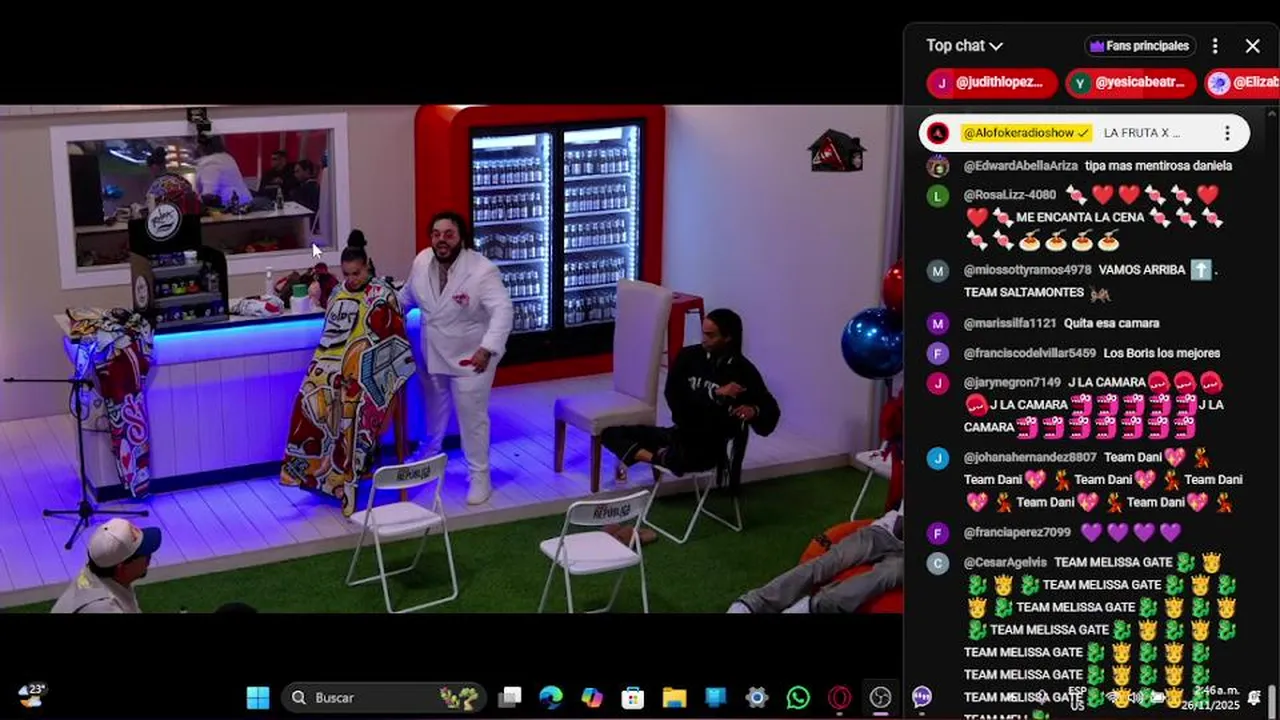Click on the live video player
The height and width of the screenshot is (720, 1280).
click(x=451, y=358)
